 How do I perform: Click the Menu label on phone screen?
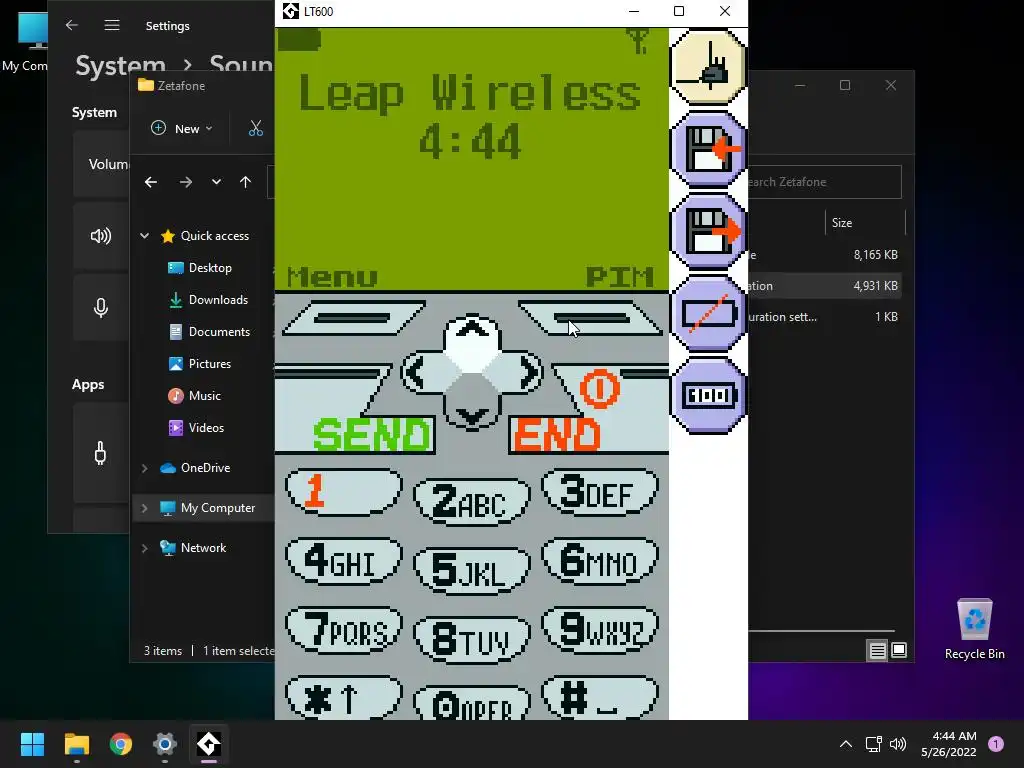[x=332, y=277]
